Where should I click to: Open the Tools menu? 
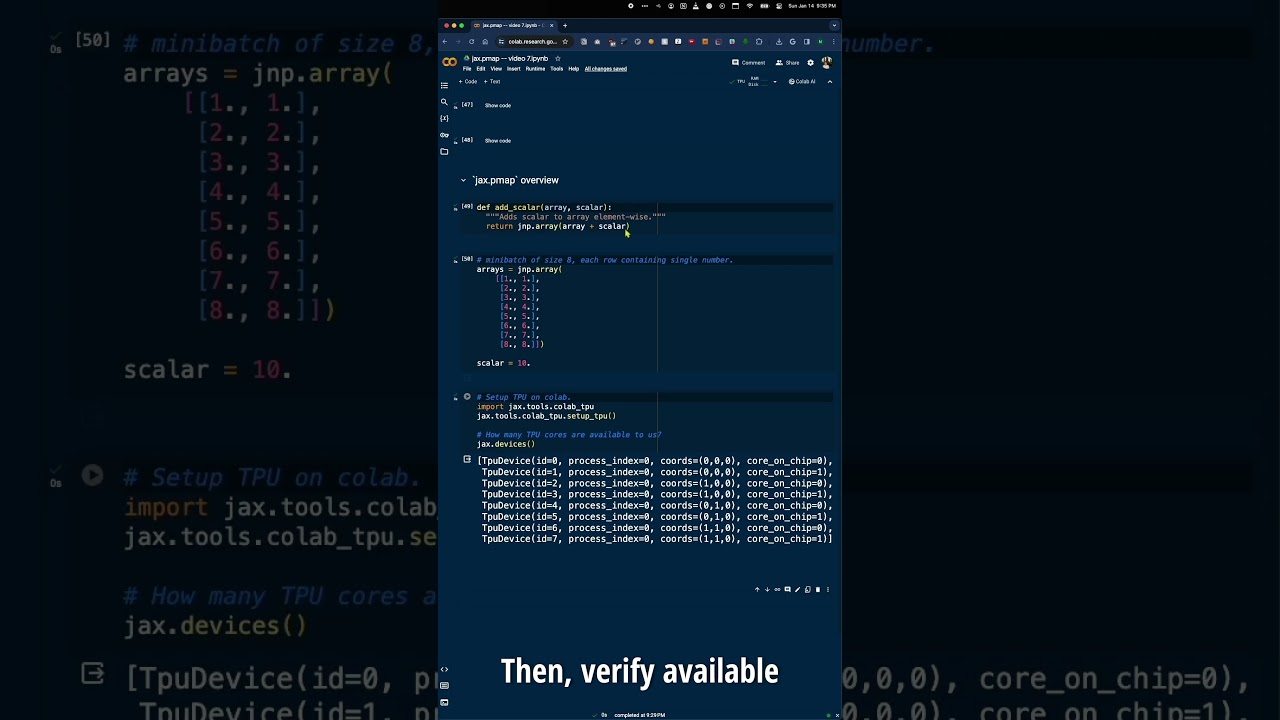pyautogui.click(x=557, y=69)
